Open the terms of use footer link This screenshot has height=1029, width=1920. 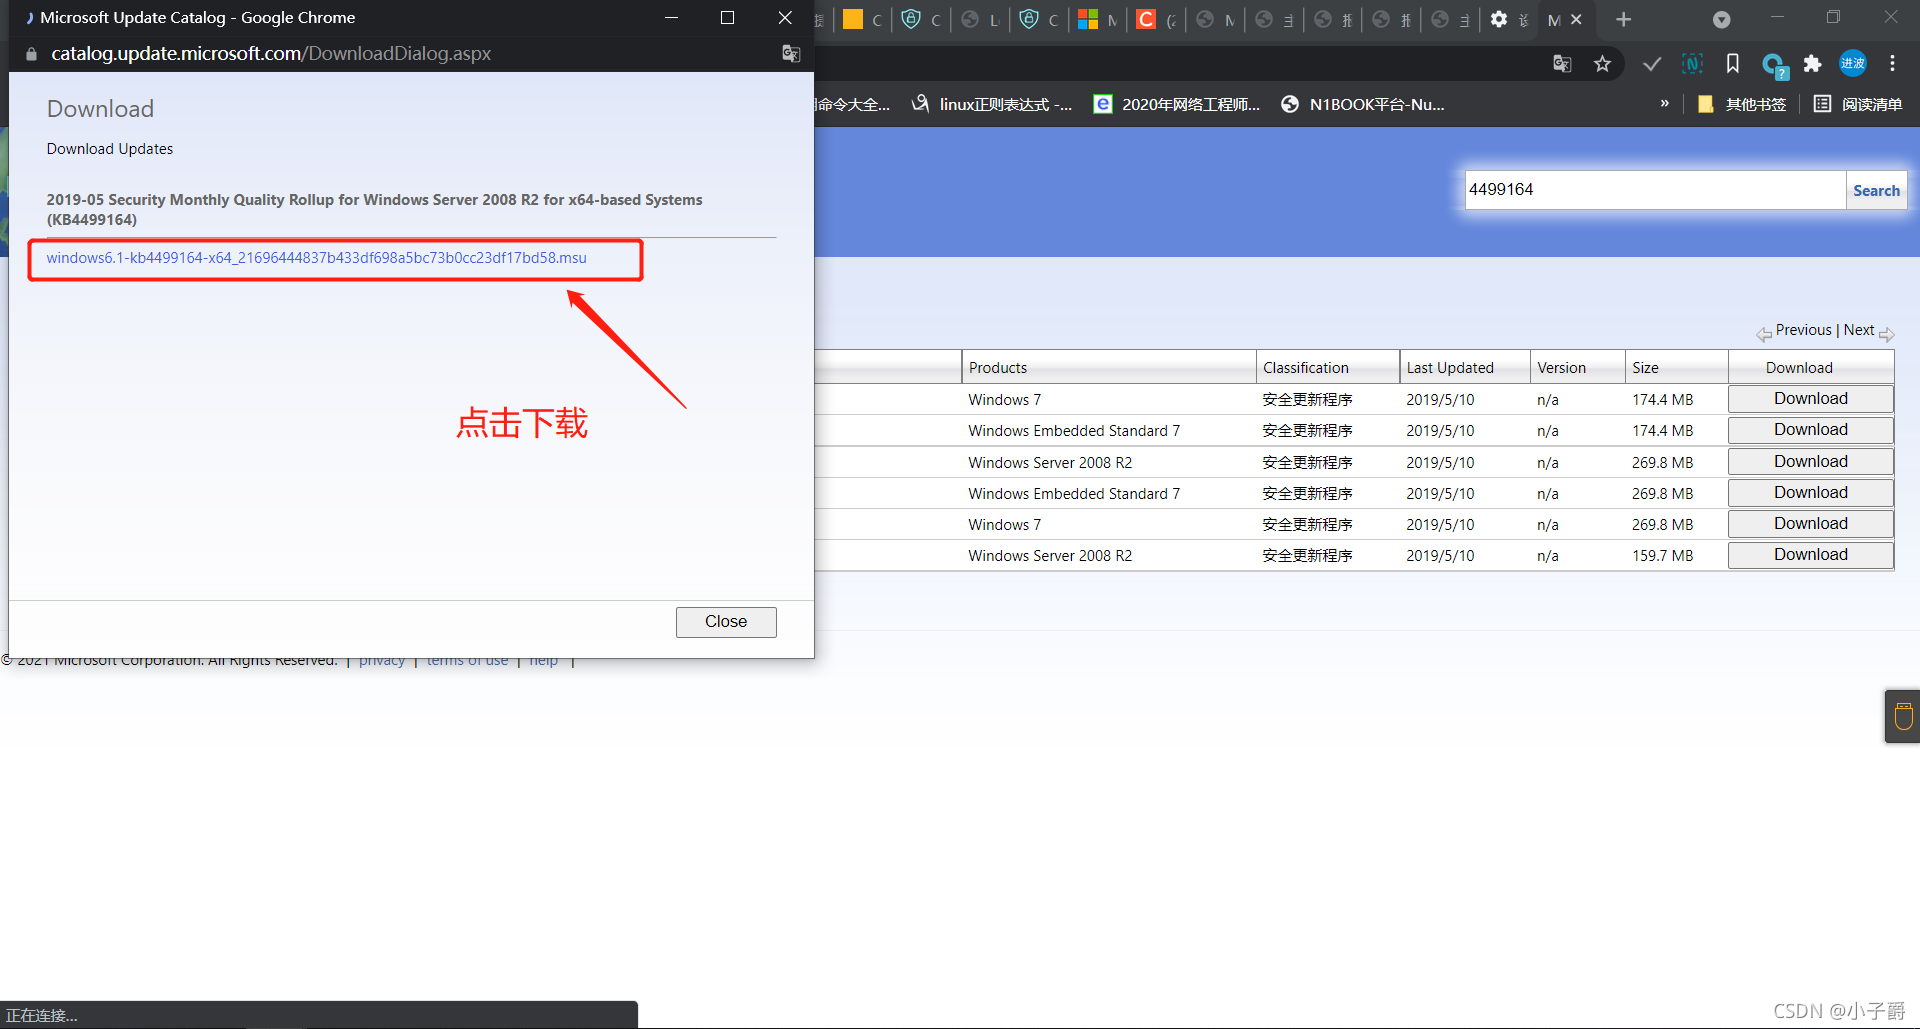(x=467, y=661)
